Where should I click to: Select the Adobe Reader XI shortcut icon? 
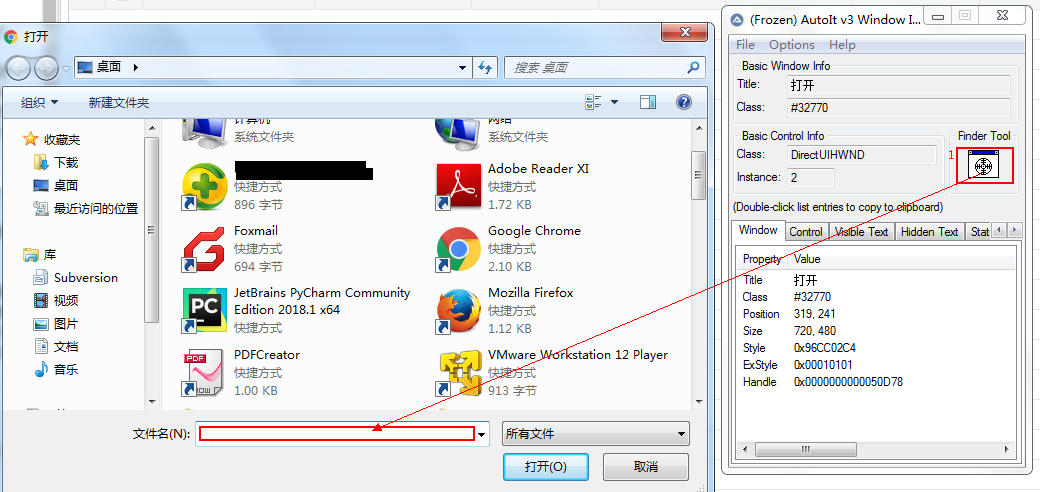459,186
